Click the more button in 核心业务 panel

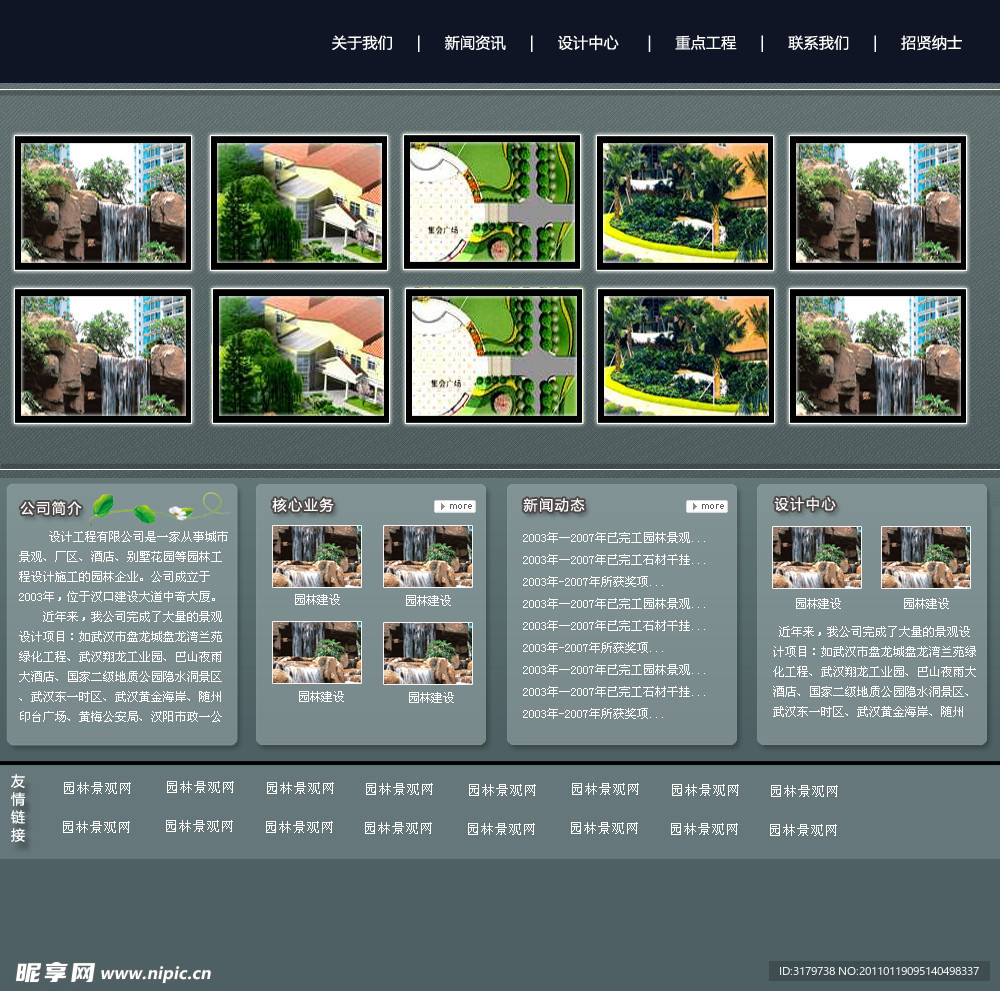tap(455, 506)
